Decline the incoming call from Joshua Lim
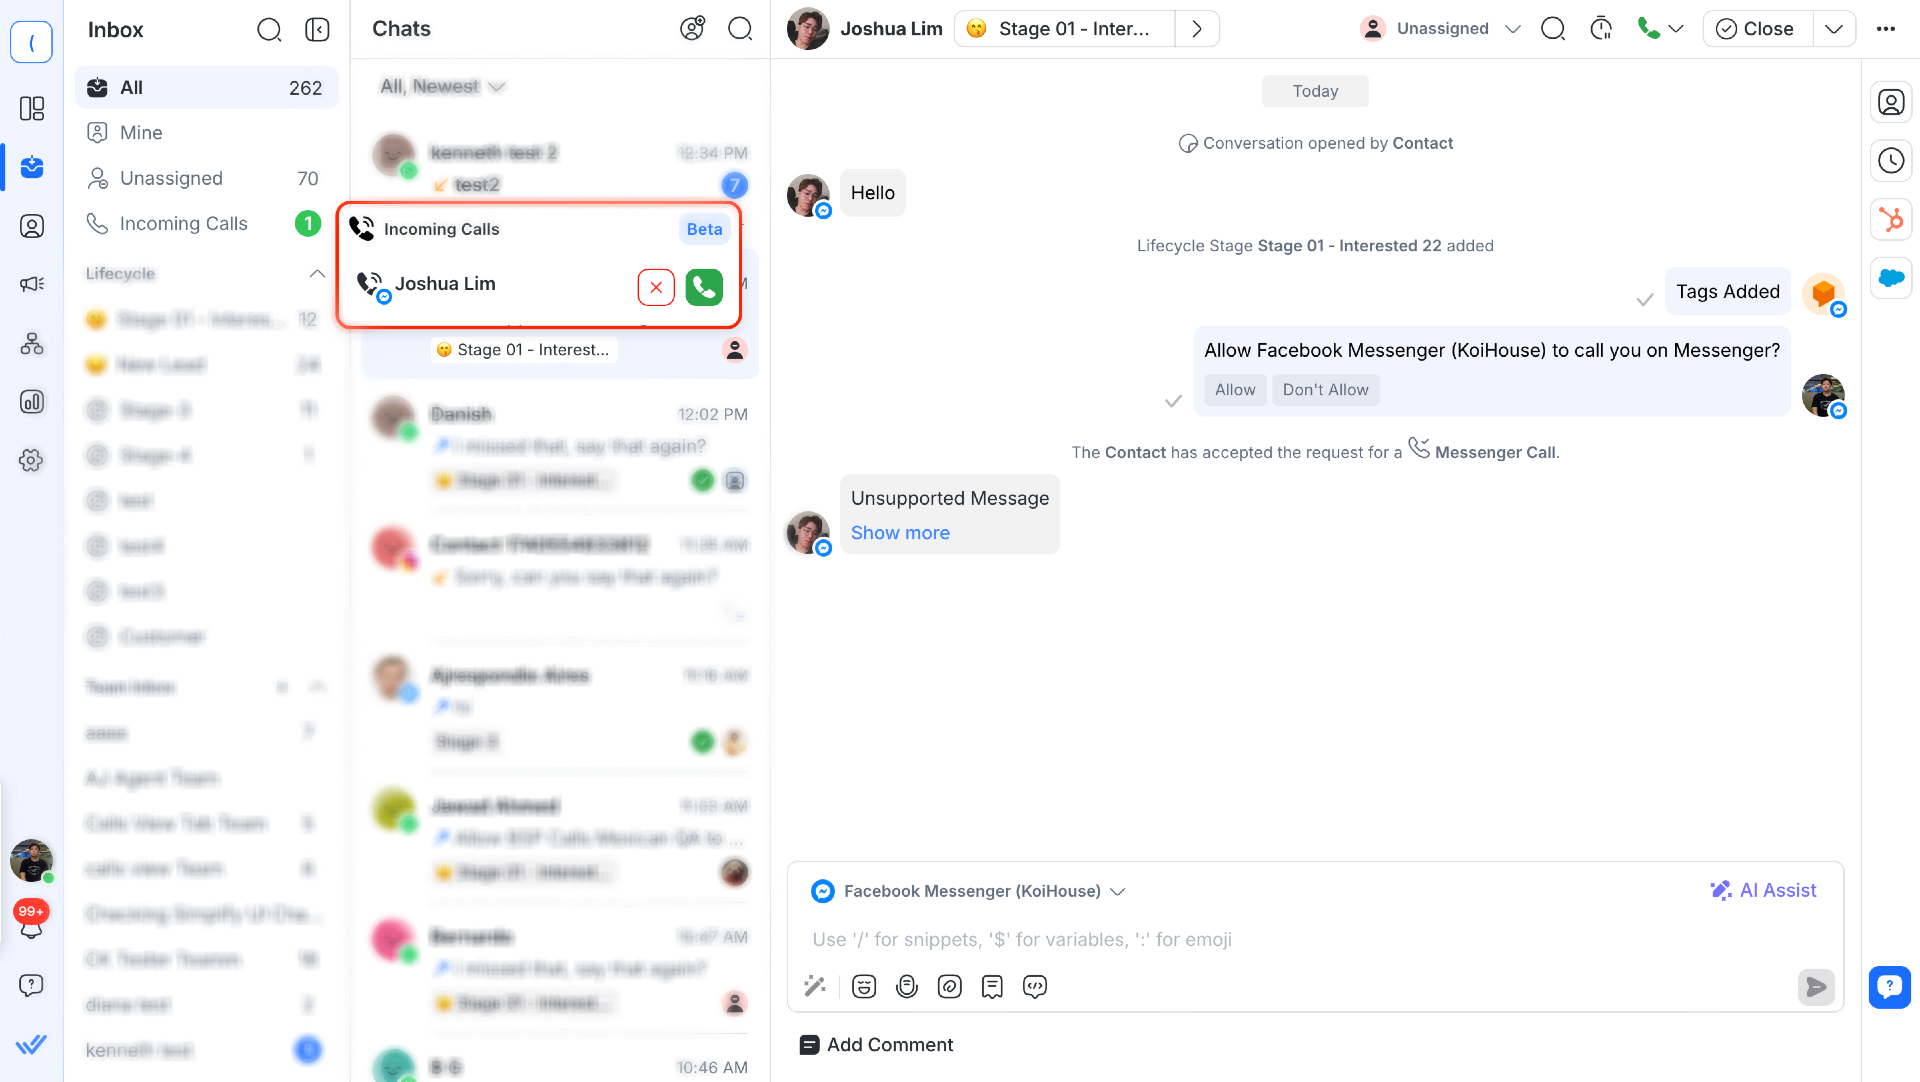This screenshot has height=1082, width=1920. click(656, 287)
